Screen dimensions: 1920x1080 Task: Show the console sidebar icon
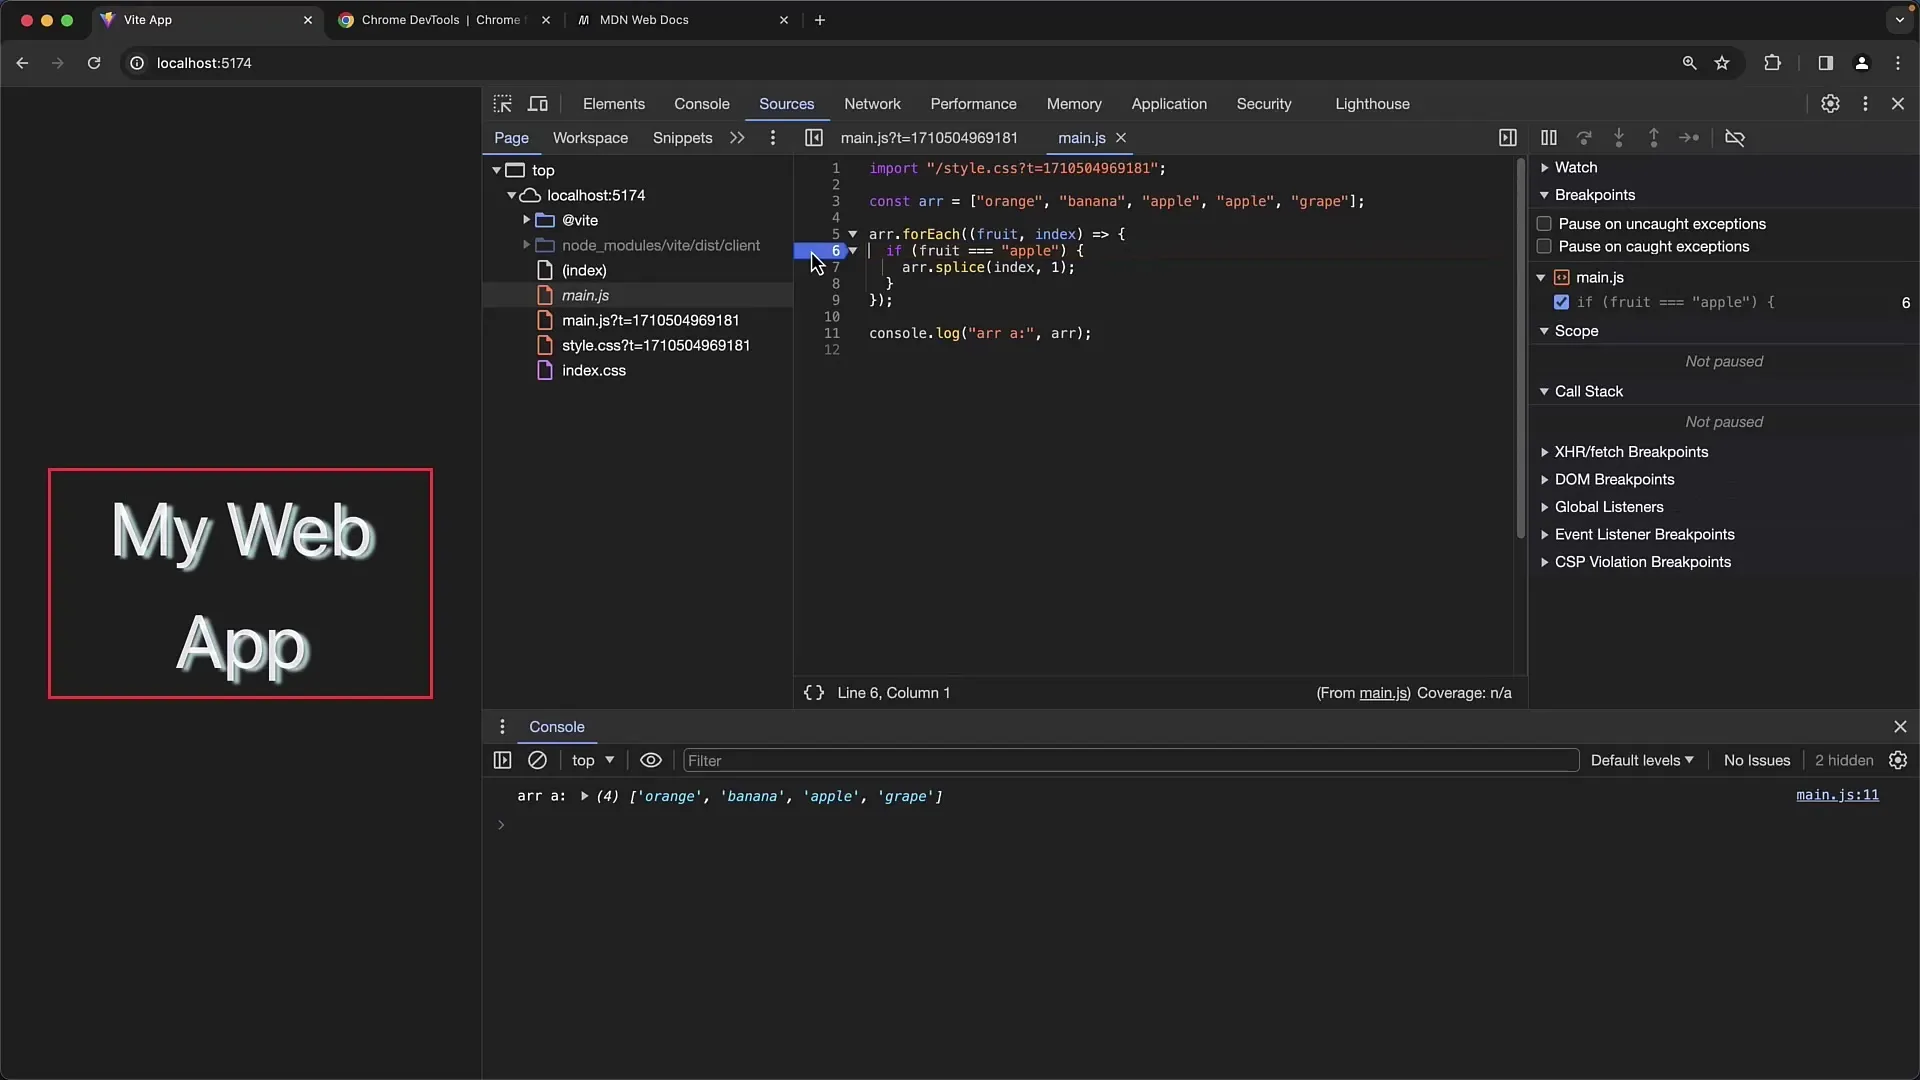point(503,761)
